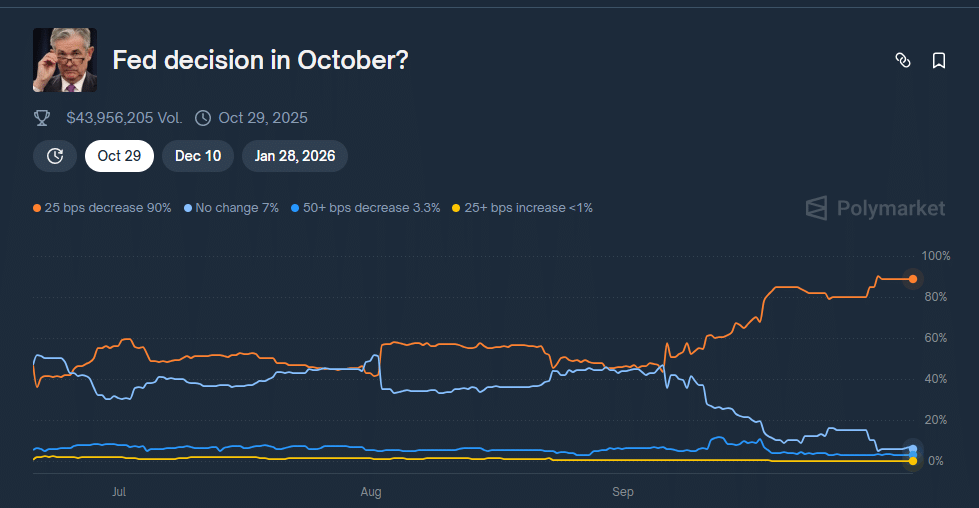Click the 25+ bps increase <1% legend label
Image resolution: width=979 pixels, height=508 pixels.
point(529,208)
